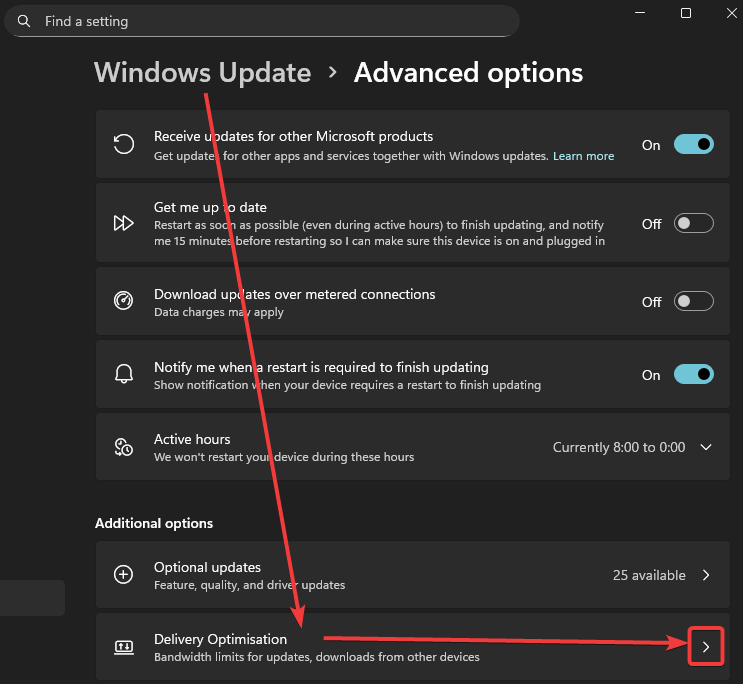Click the Optional updates plus icon
The width and height of the screenshot is (743, 684).
coord(124,575)
